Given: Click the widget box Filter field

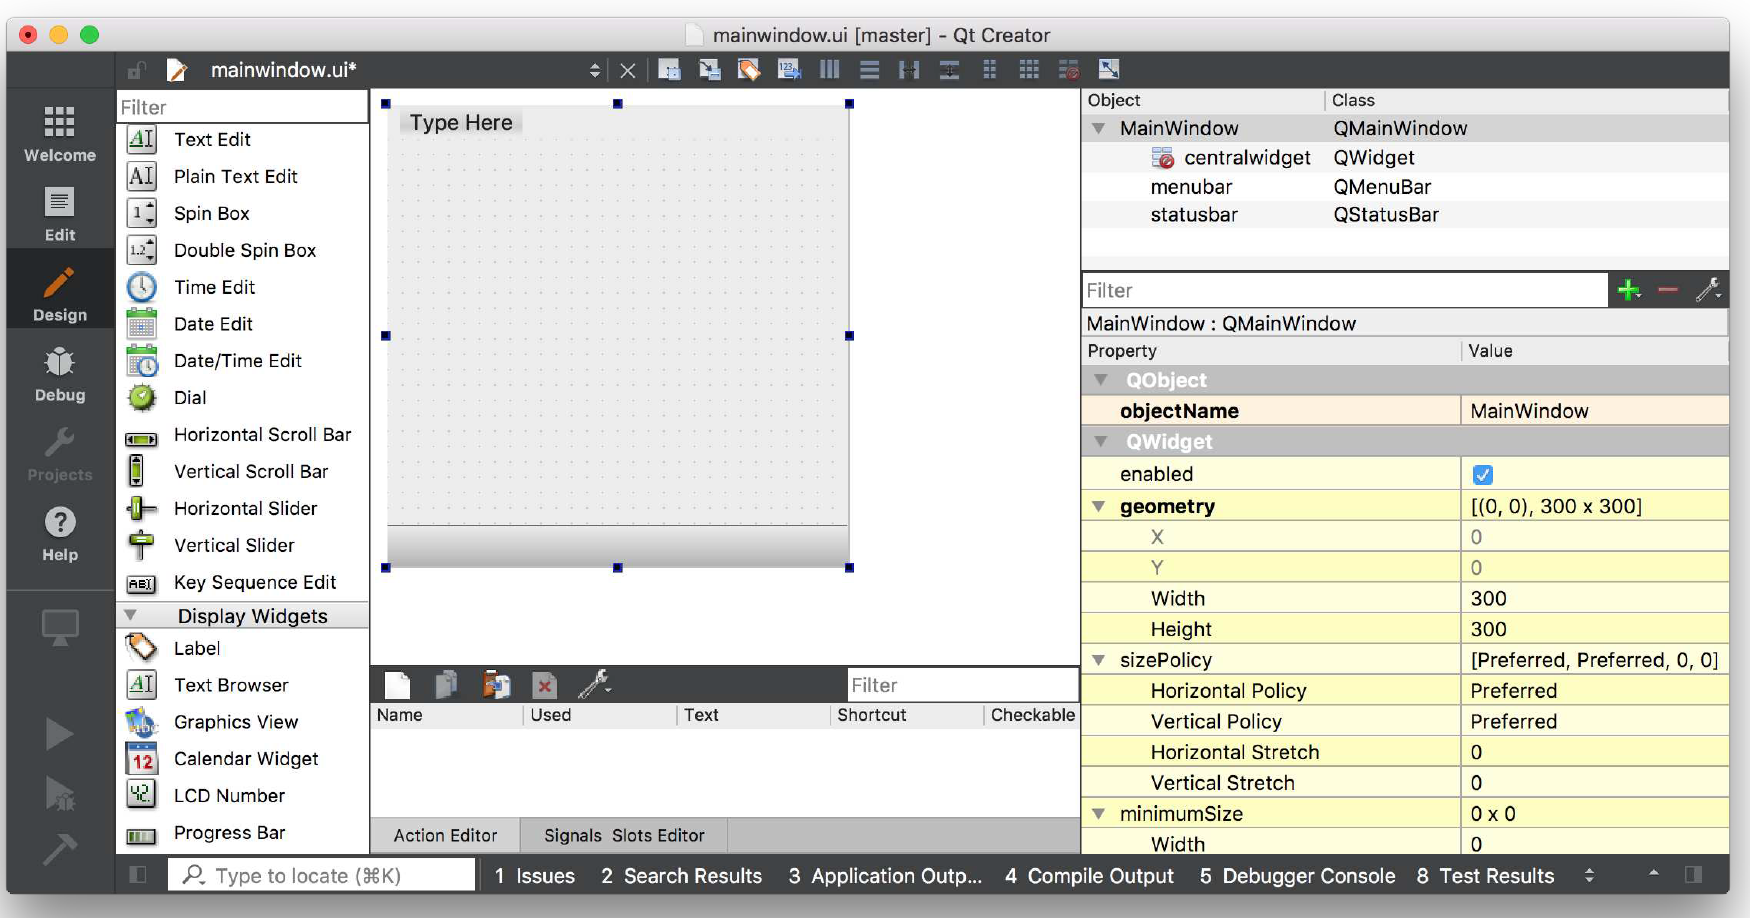Looking at the screenshot, I should pyautogui.click(x=243, y=107).
